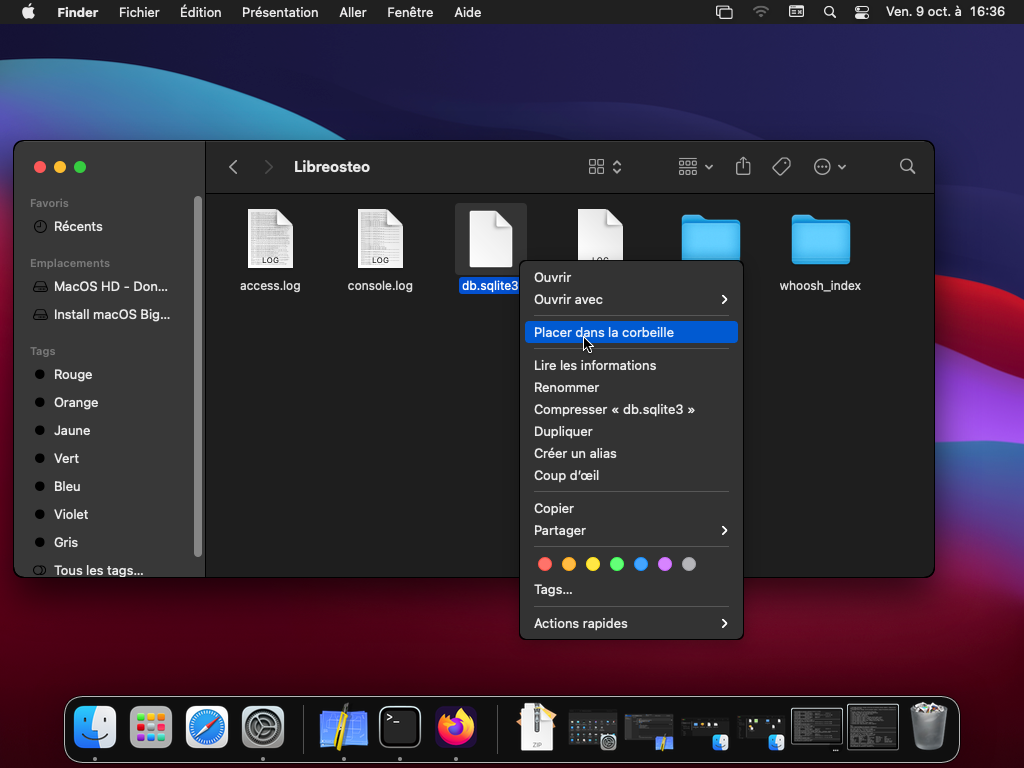
Task: Select the whoosh_index folder
Action: [x=820, y=240]
